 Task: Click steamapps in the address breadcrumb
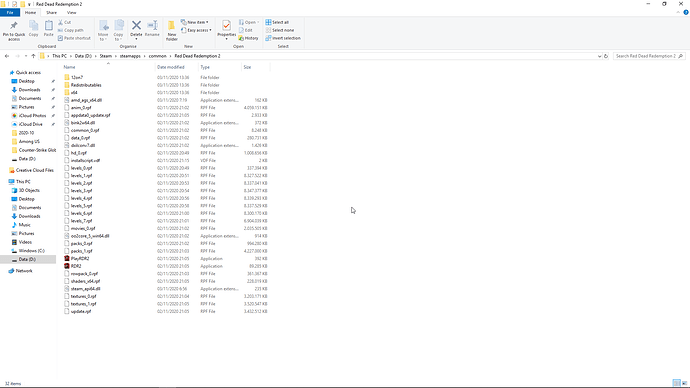tap(130, 56)
